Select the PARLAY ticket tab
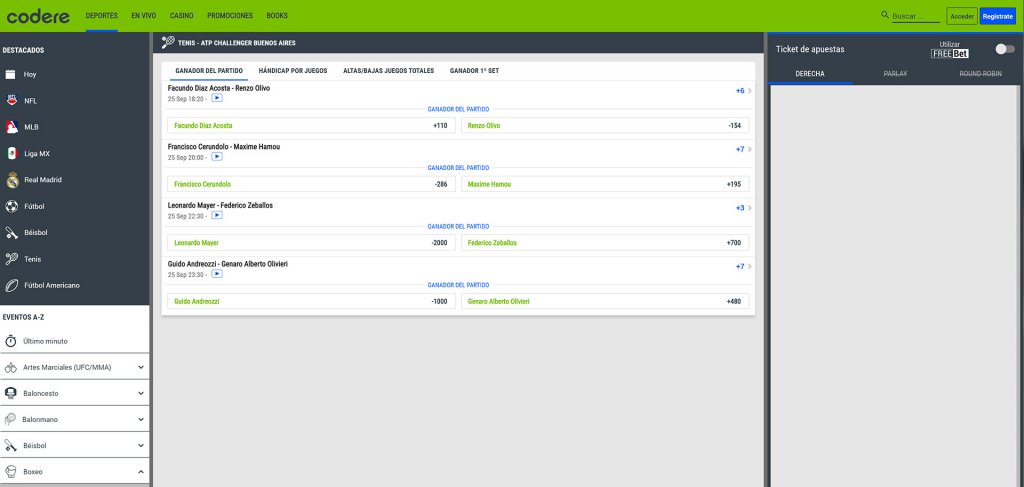This screenshot has height=487, width=1024. [x=895, y=74]
